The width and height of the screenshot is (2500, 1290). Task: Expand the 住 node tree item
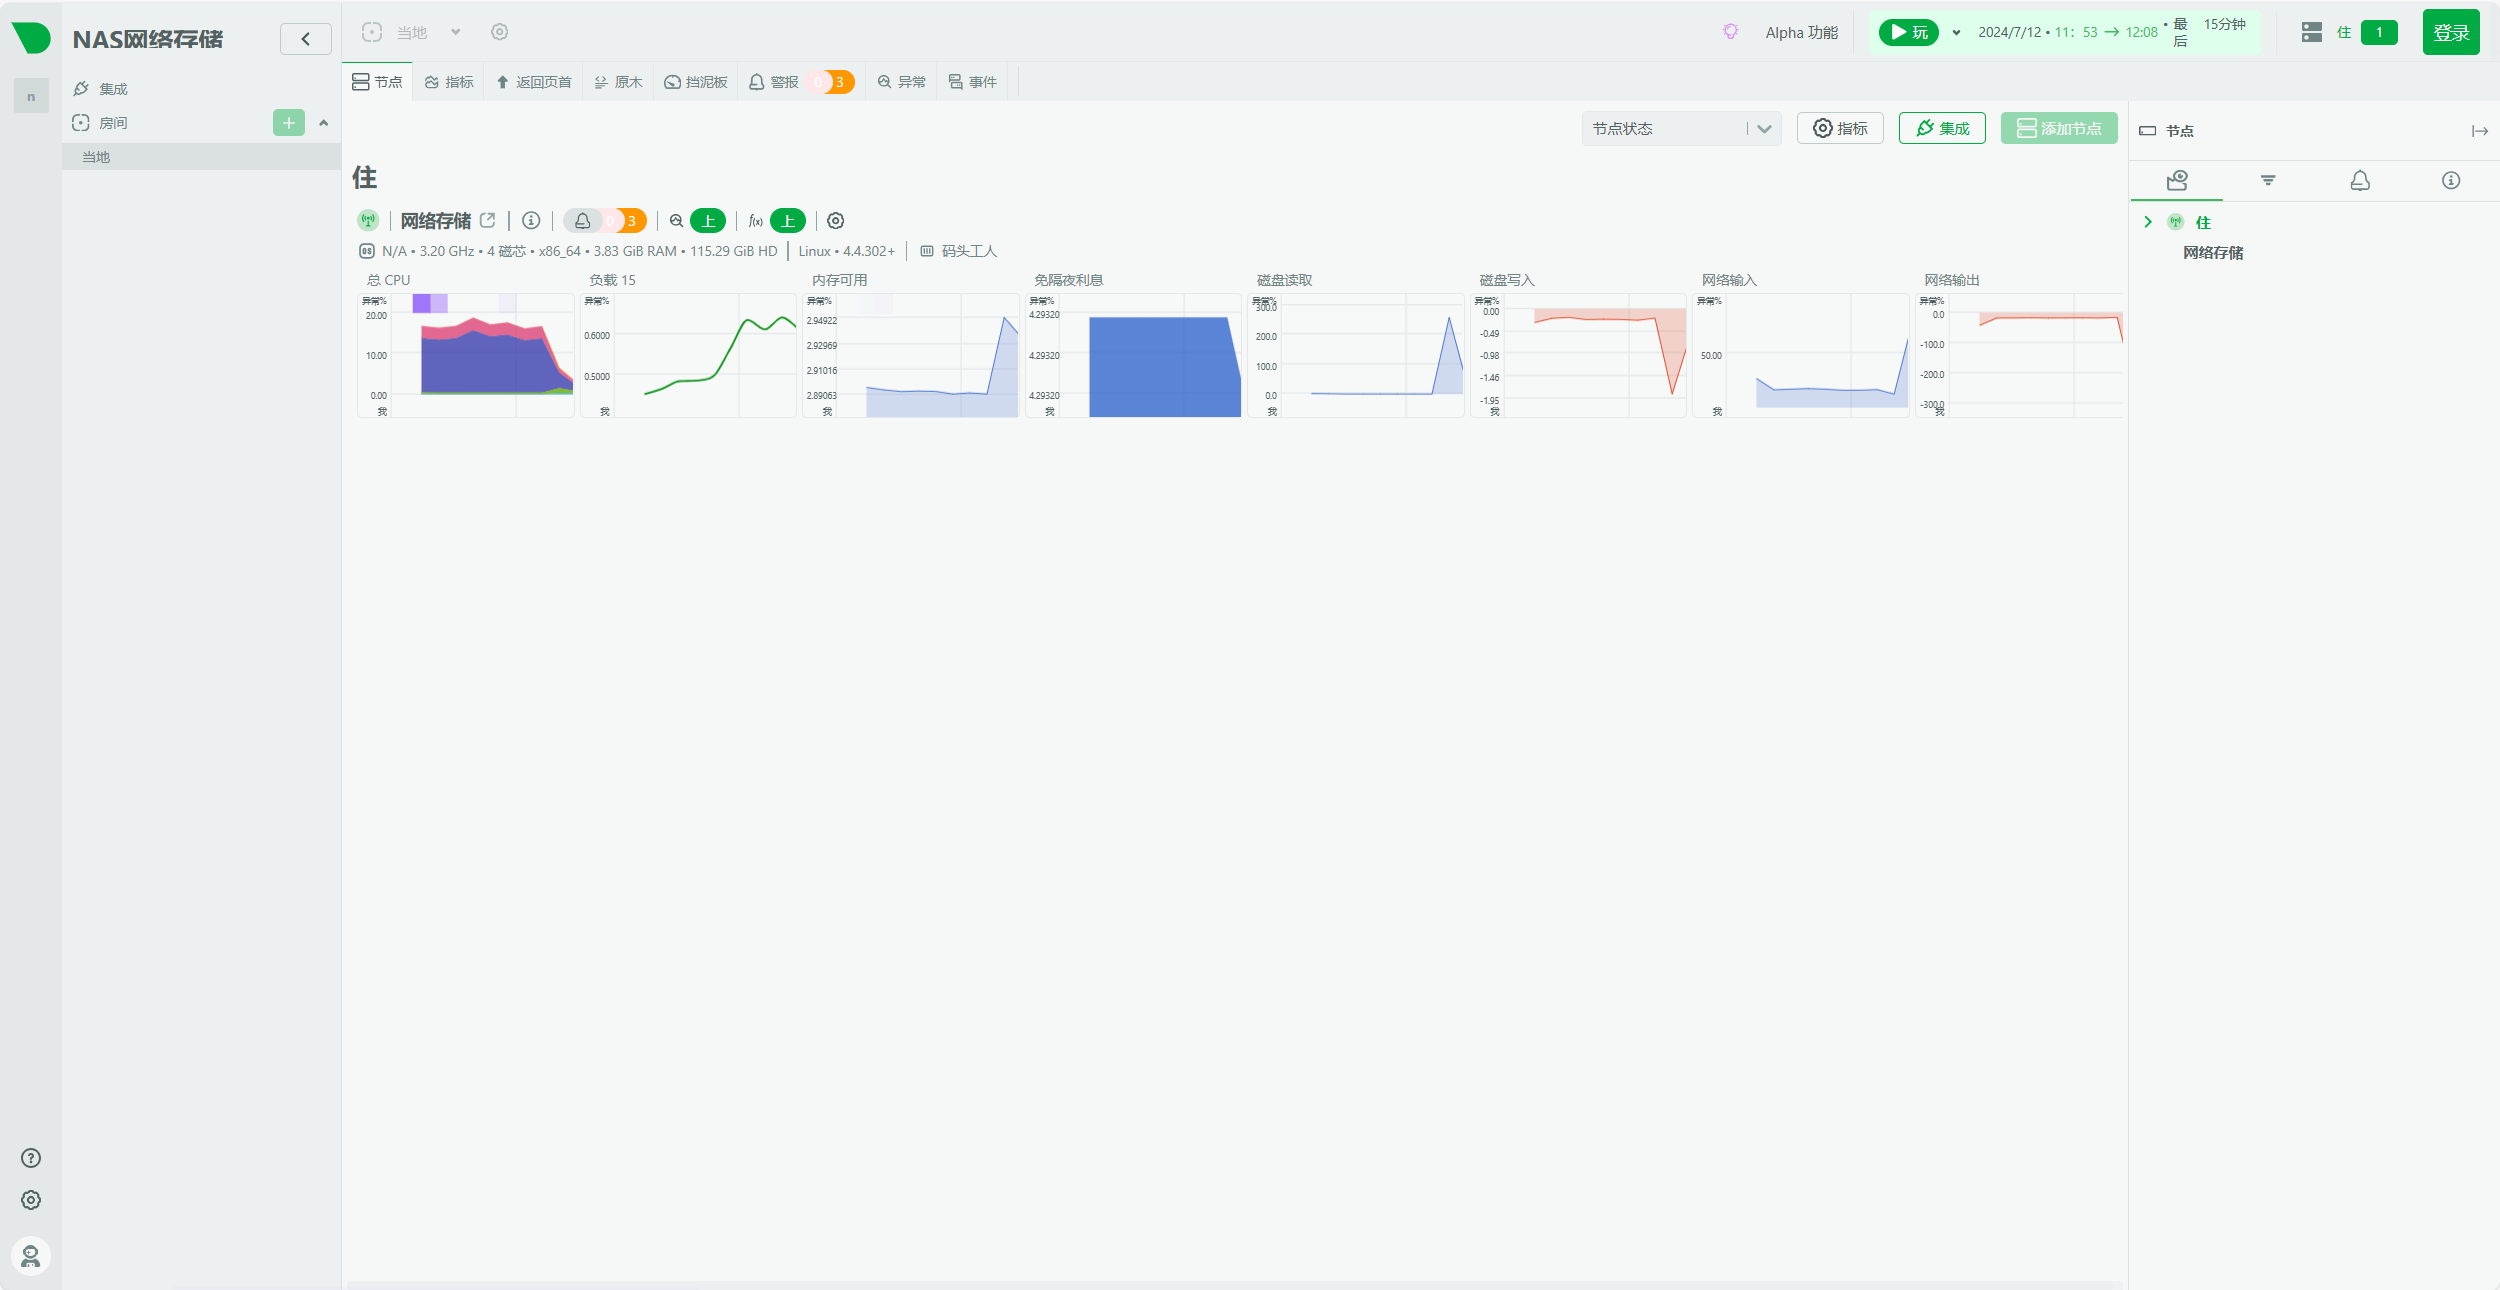click(2148, 222)
